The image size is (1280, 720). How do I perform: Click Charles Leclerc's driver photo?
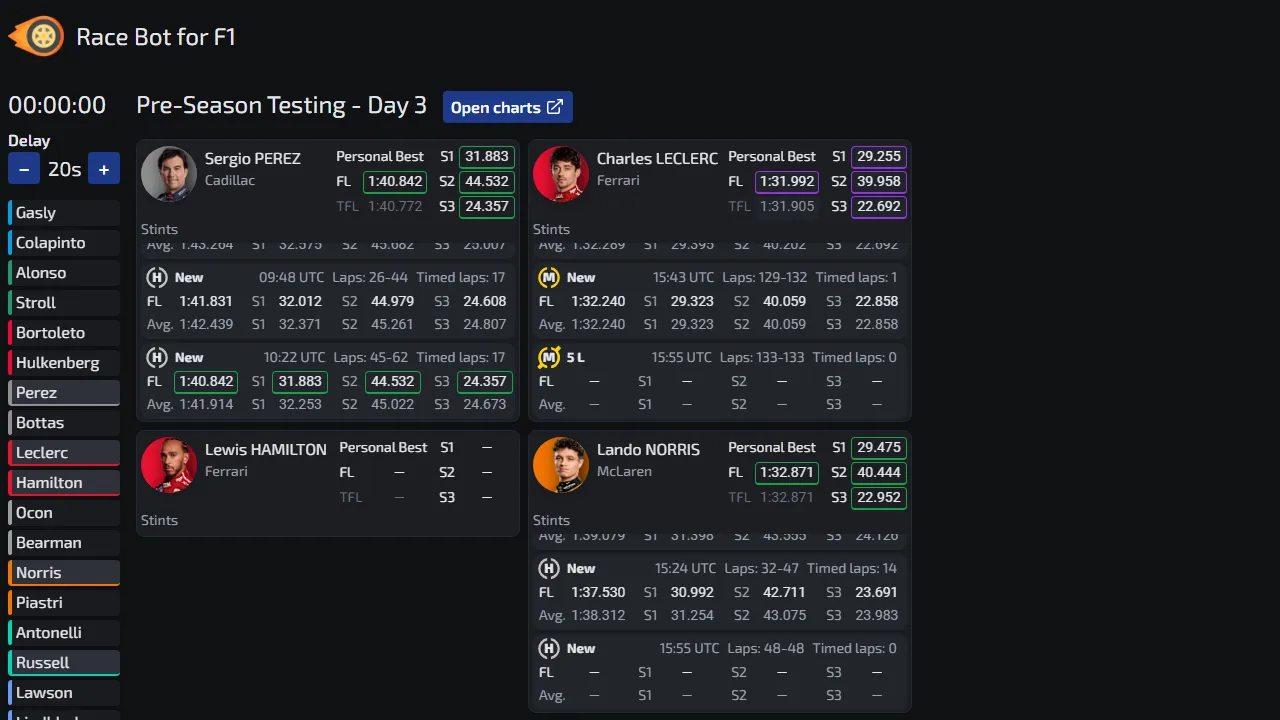[x=560, y=174]
